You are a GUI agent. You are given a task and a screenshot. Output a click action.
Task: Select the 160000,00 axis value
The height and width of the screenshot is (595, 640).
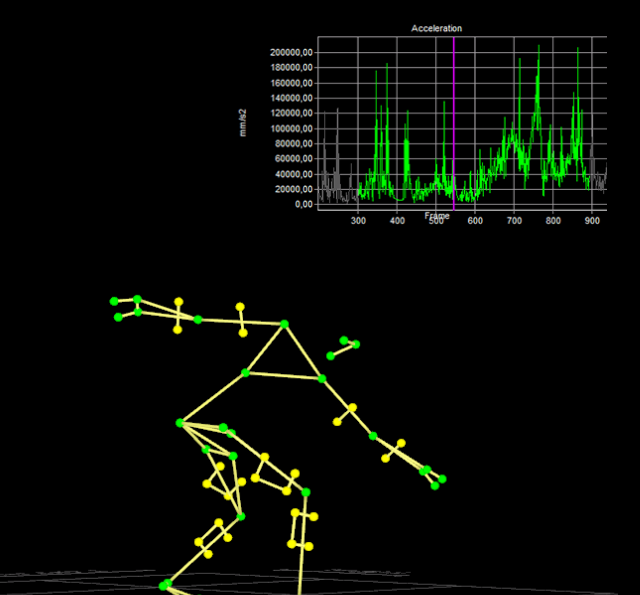click(x=291, y=83)
